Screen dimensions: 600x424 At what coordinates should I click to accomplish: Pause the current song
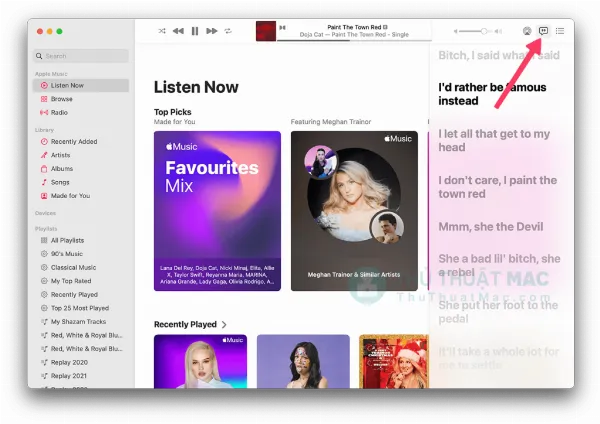click(x=195, y=31)
